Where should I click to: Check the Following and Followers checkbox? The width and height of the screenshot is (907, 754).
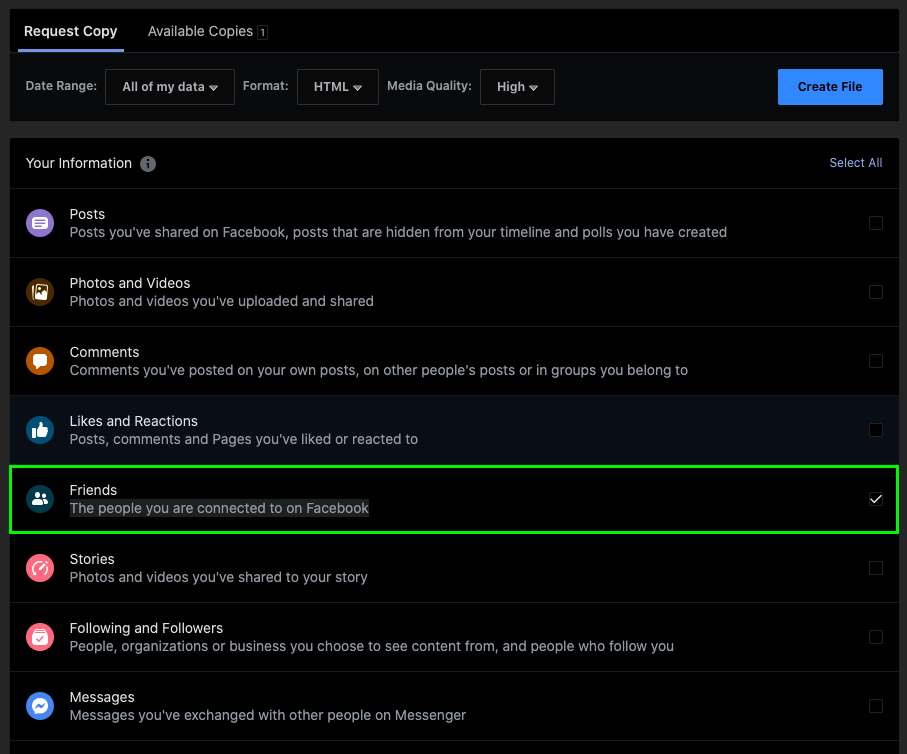(x=876, y=637)
